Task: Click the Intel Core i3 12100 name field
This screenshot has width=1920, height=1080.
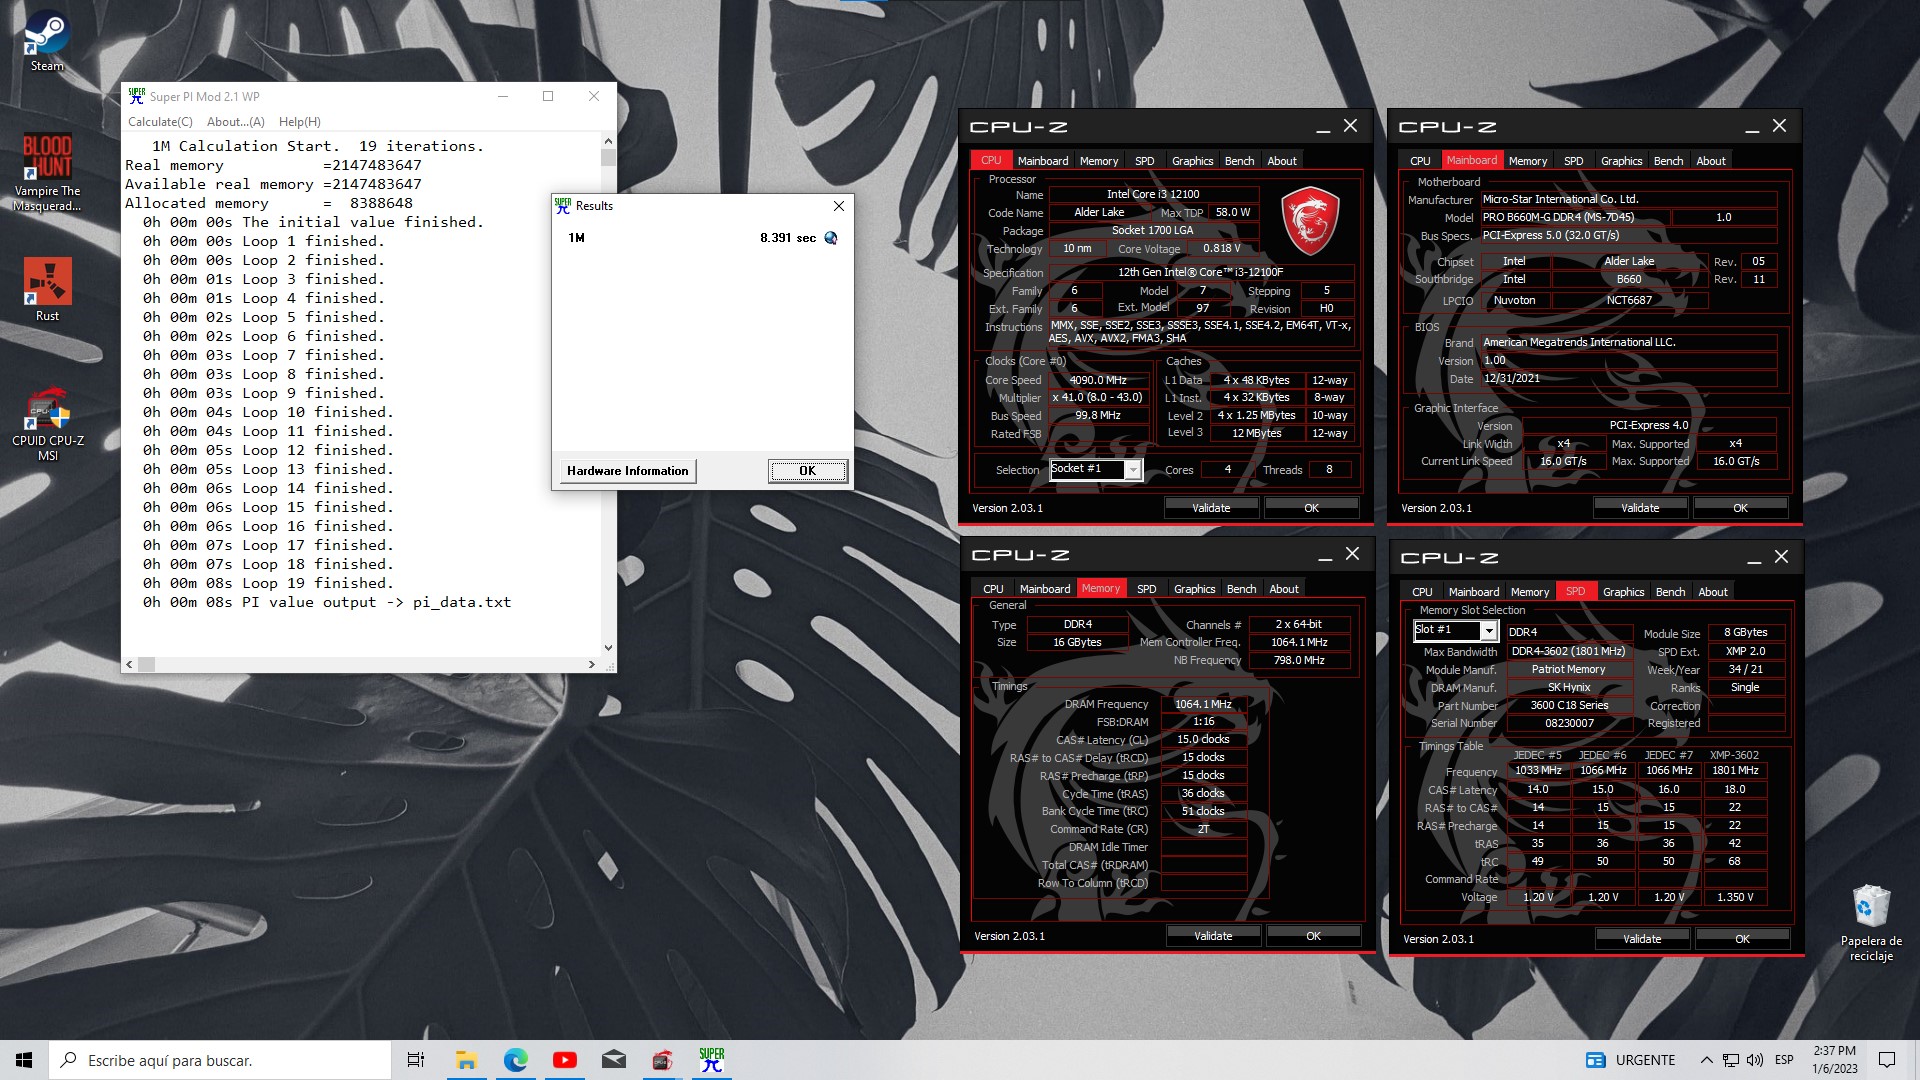Action: coord(1153,194)
